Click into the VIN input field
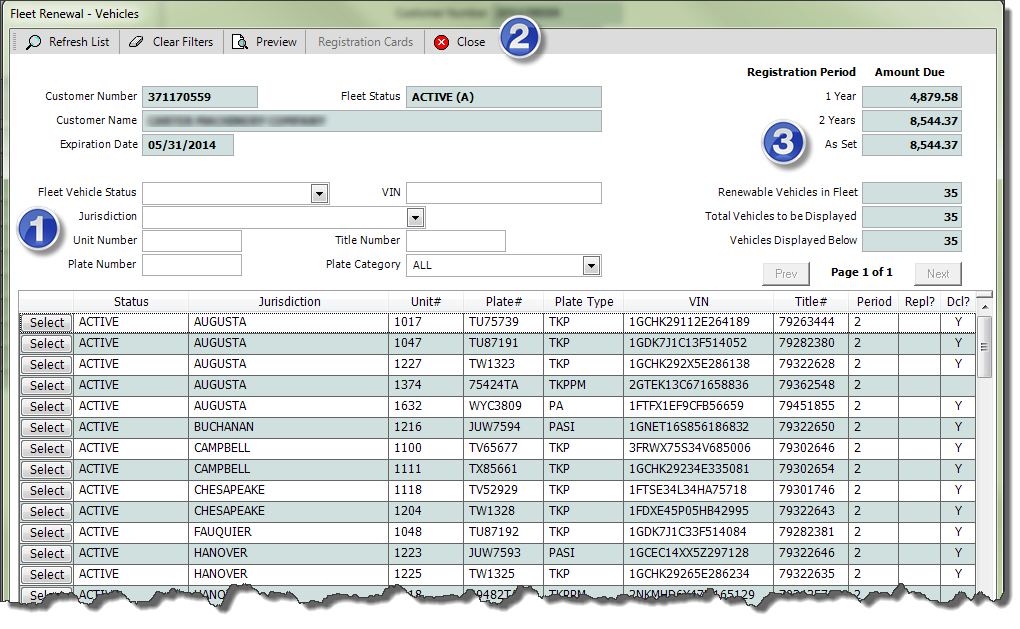The image size is (1020, 629). click(503, 193)
